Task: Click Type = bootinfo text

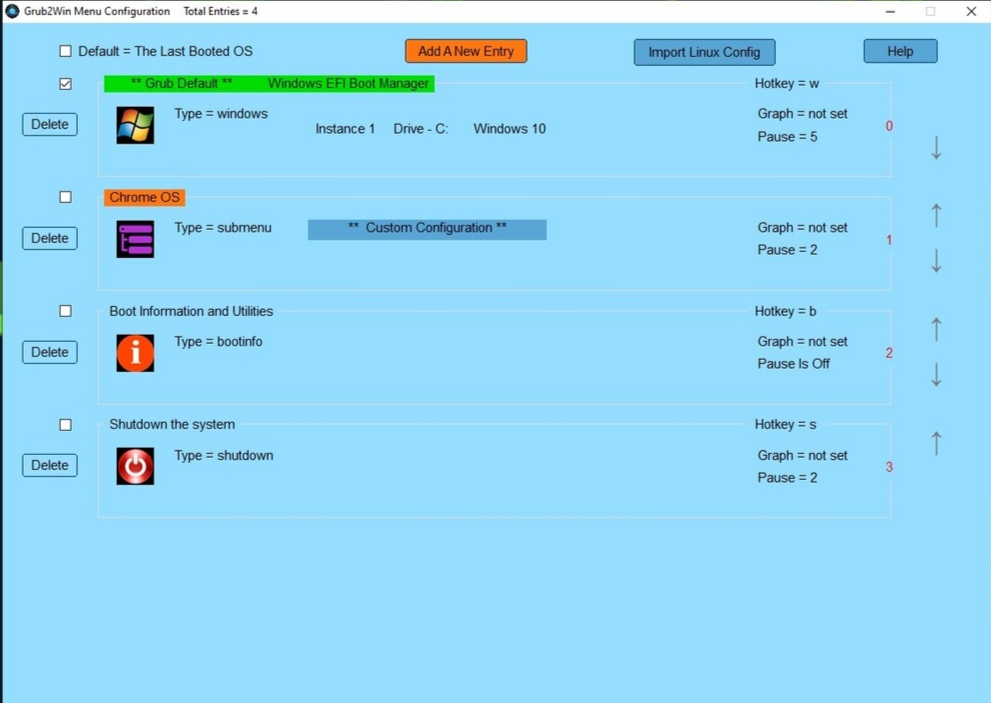Action: tap(219, 341)
